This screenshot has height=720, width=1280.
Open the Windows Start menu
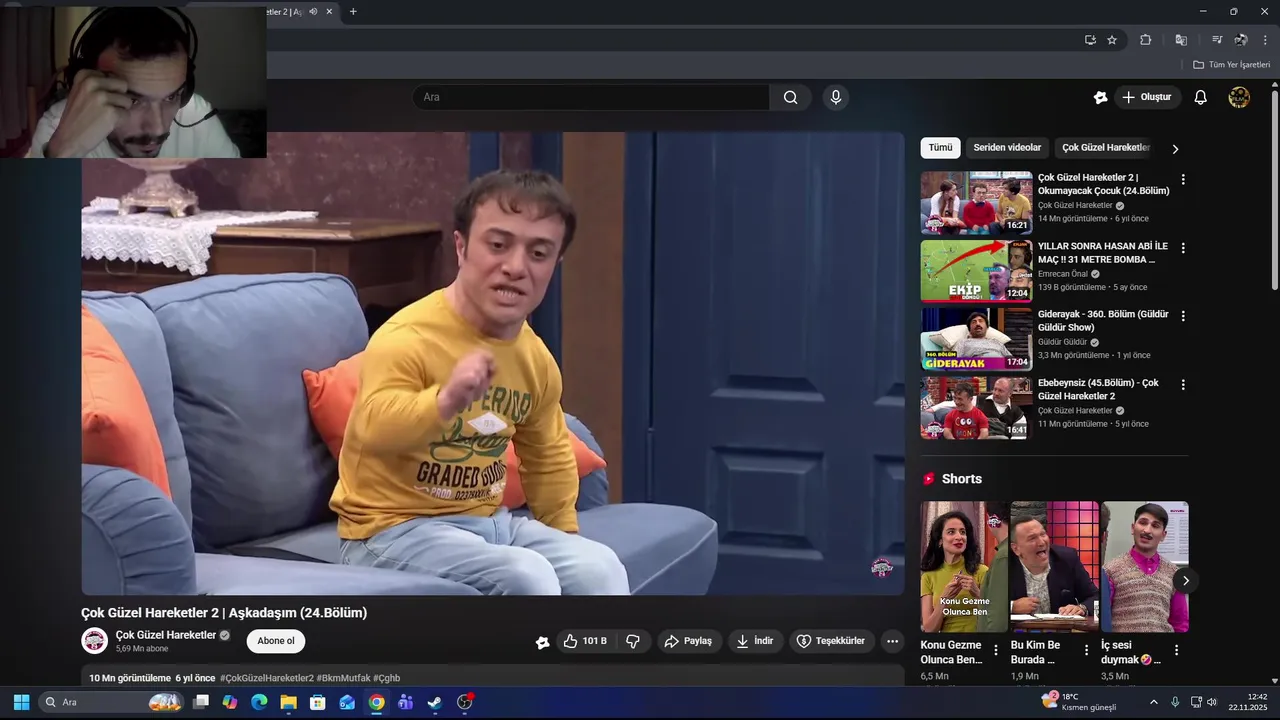point(21,702)
